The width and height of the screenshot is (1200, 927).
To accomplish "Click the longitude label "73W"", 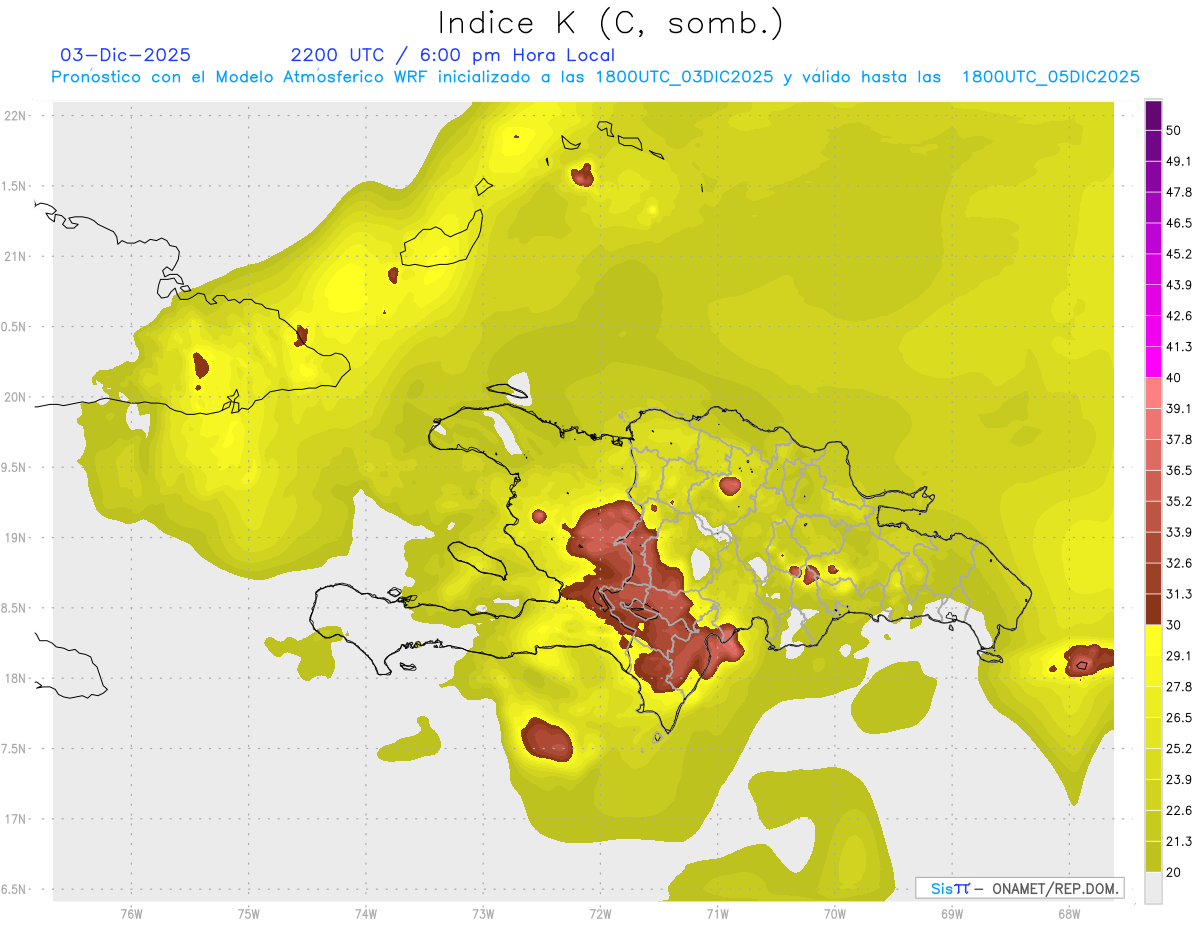I will tap(483, 914).
